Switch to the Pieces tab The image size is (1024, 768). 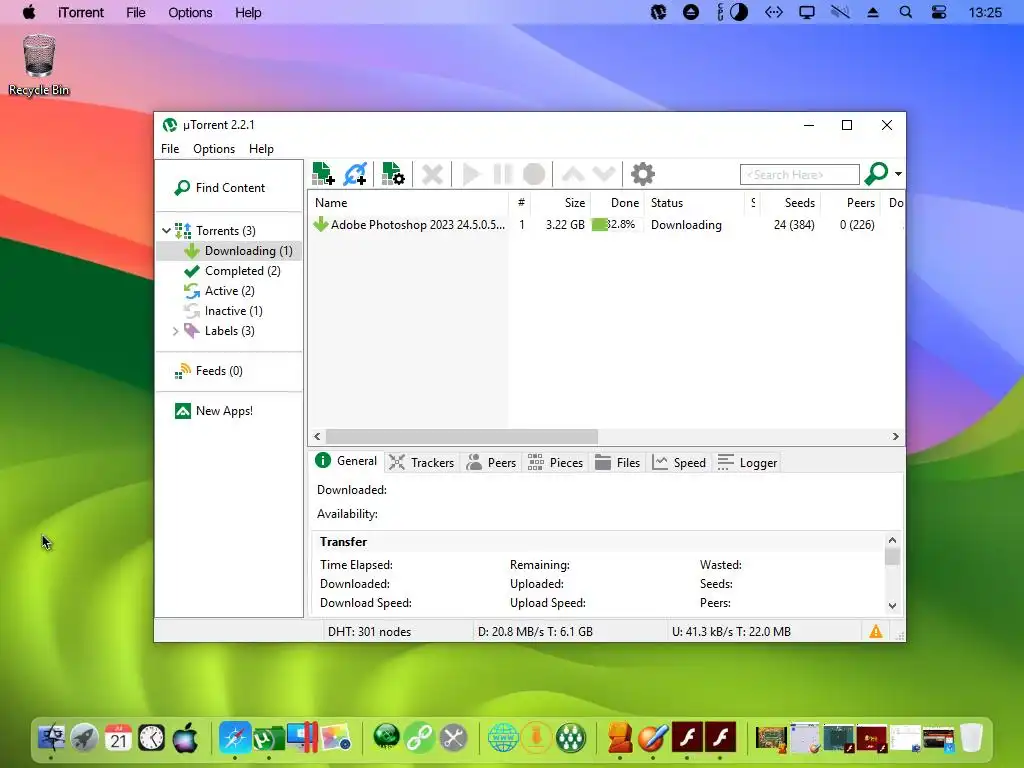[x=555, y=462]
